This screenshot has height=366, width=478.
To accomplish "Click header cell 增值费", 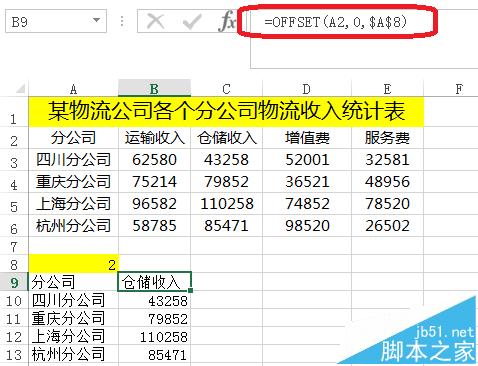I will [x=307, y=138].
